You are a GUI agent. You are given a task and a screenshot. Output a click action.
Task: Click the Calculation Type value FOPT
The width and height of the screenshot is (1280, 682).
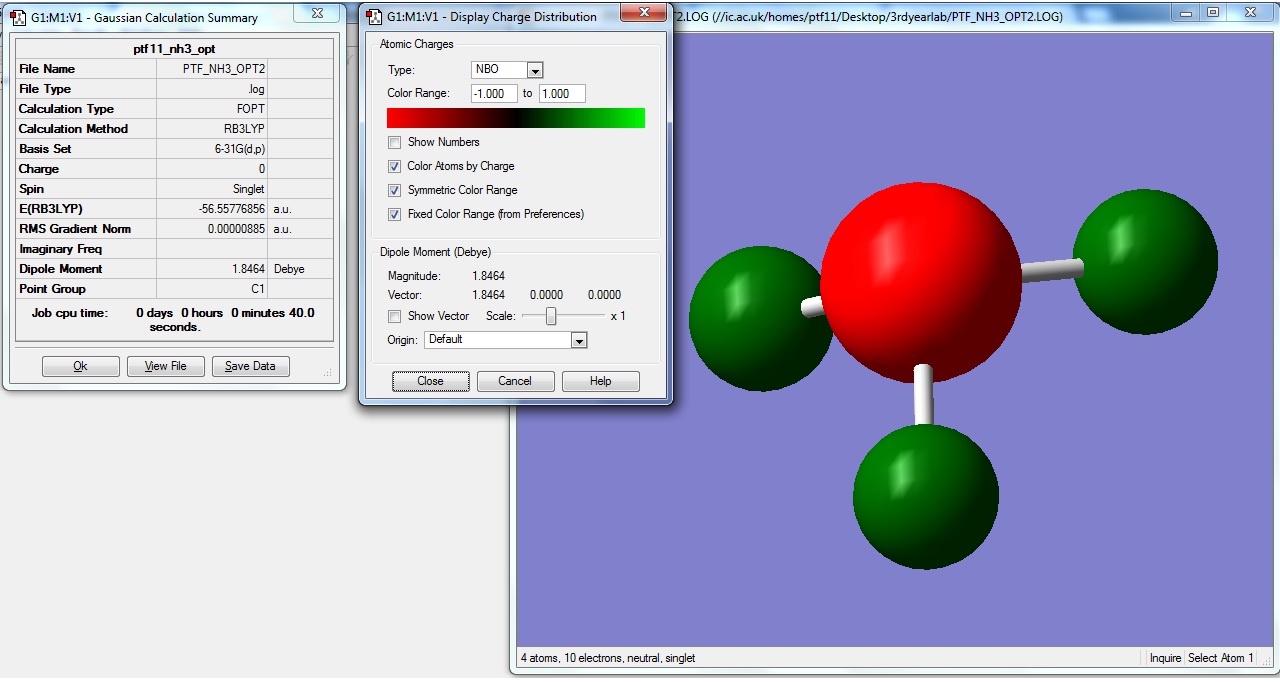(251, 109)
